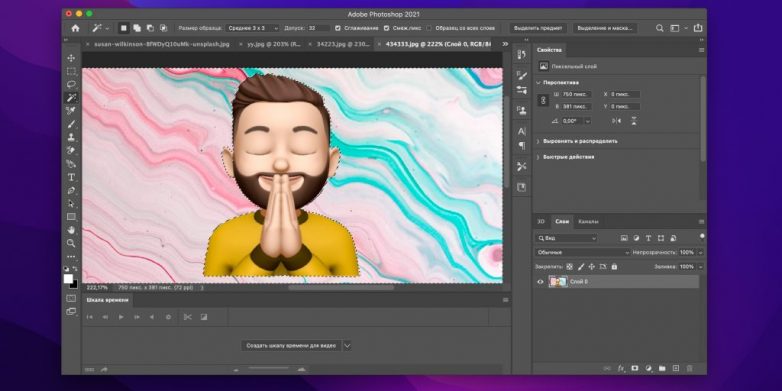Switch to the 34223.jpg document tab
Viewport: 782px width, 391px height.
coord(344,44)
